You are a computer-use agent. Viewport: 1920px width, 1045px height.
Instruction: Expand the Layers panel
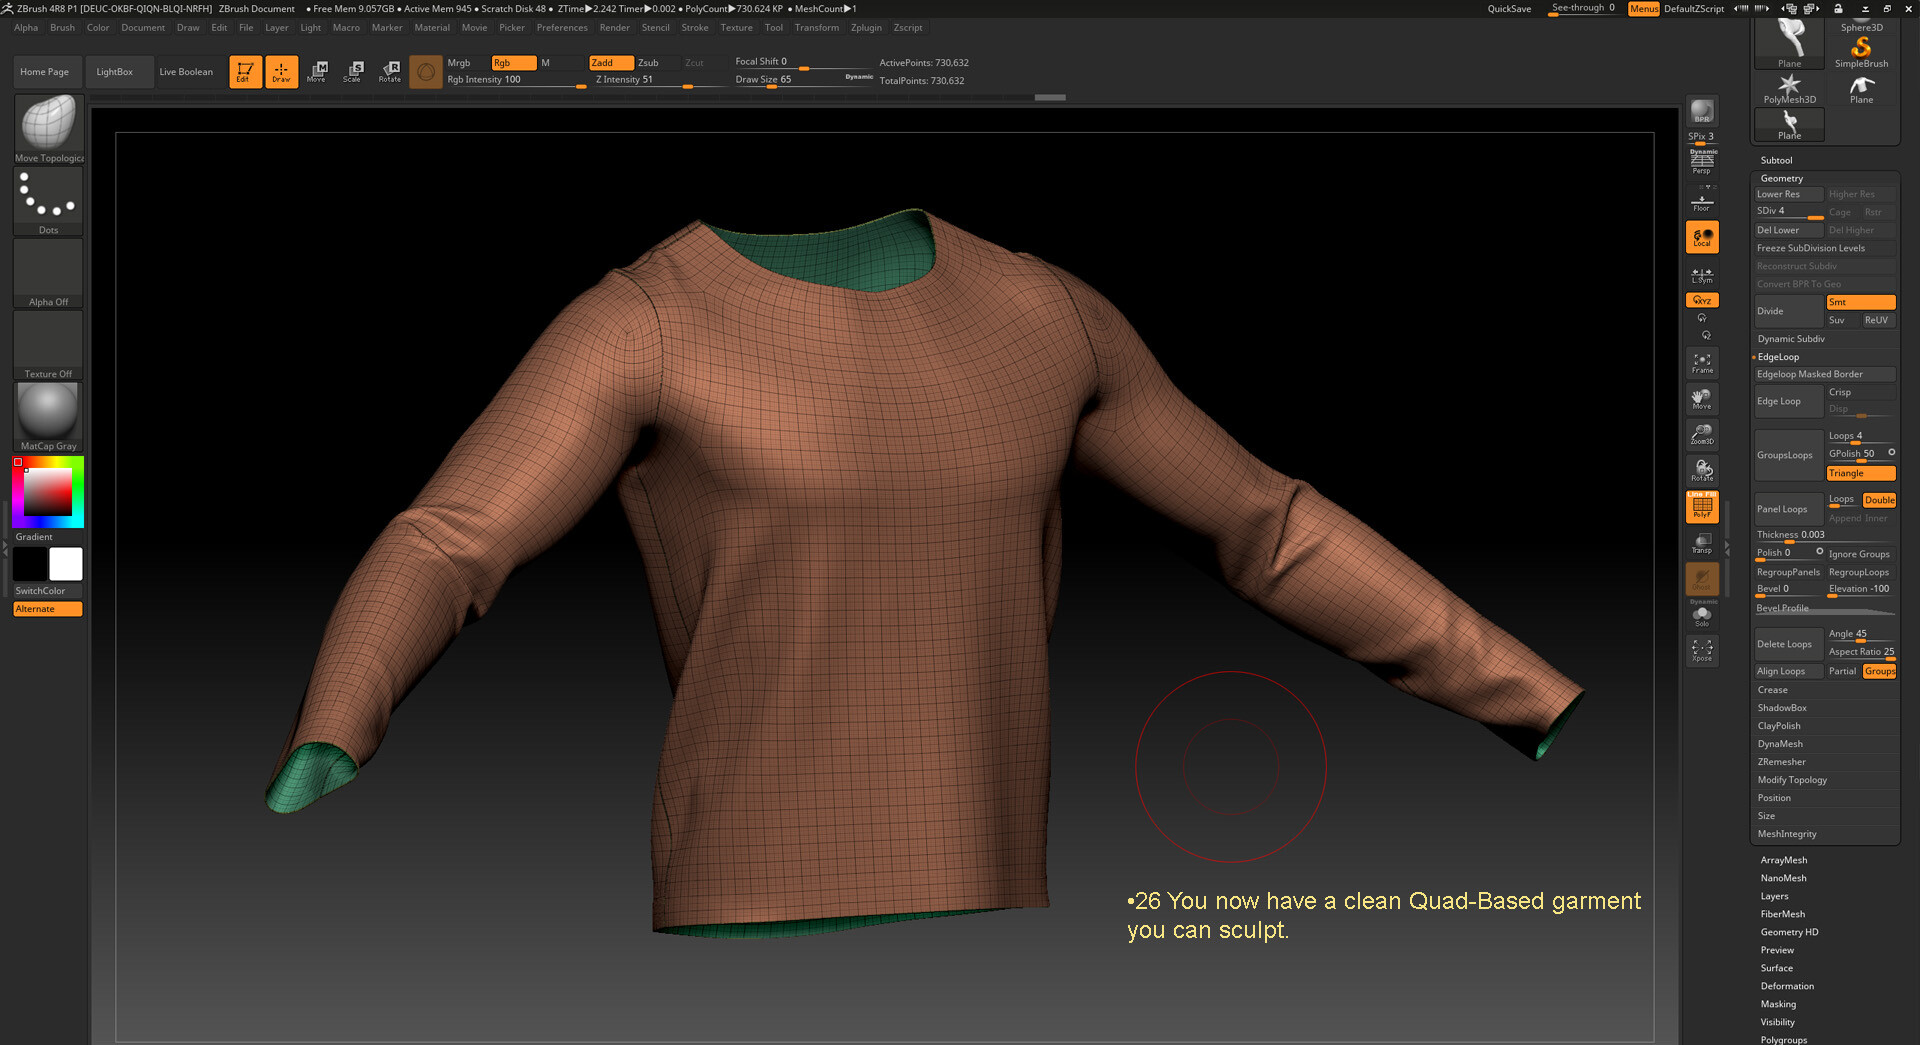(x=1775, y=895)
